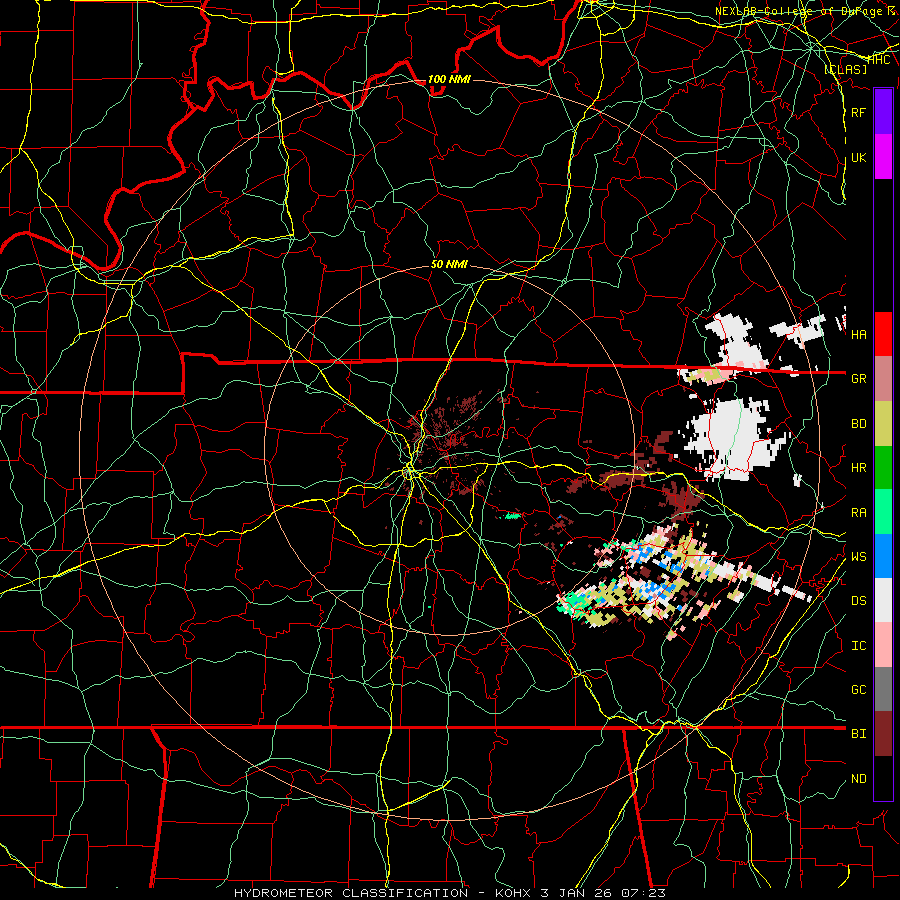Click the WS legend label
This screenshot has height=900, width=900.
(x=858, y=556)
